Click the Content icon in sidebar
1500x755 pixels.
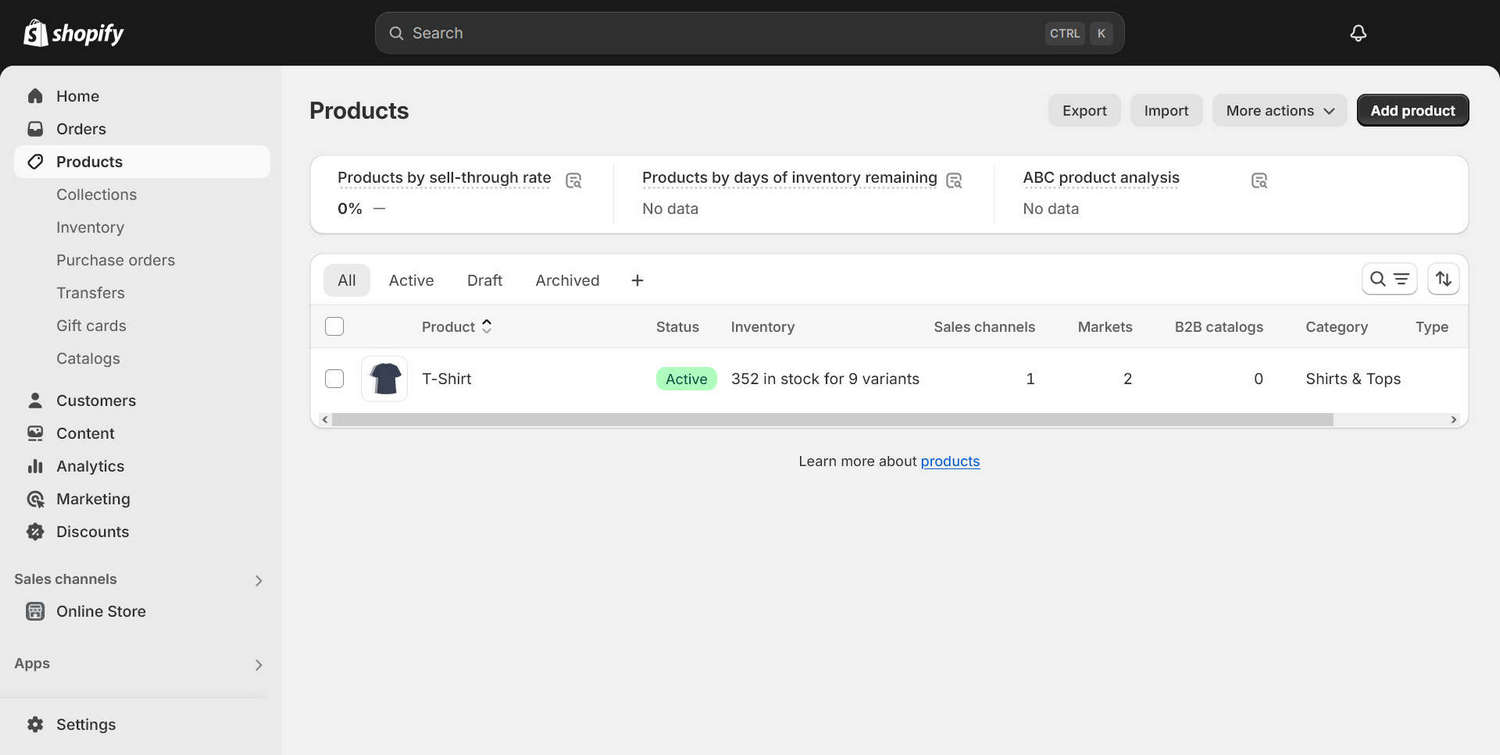[35, 433]
